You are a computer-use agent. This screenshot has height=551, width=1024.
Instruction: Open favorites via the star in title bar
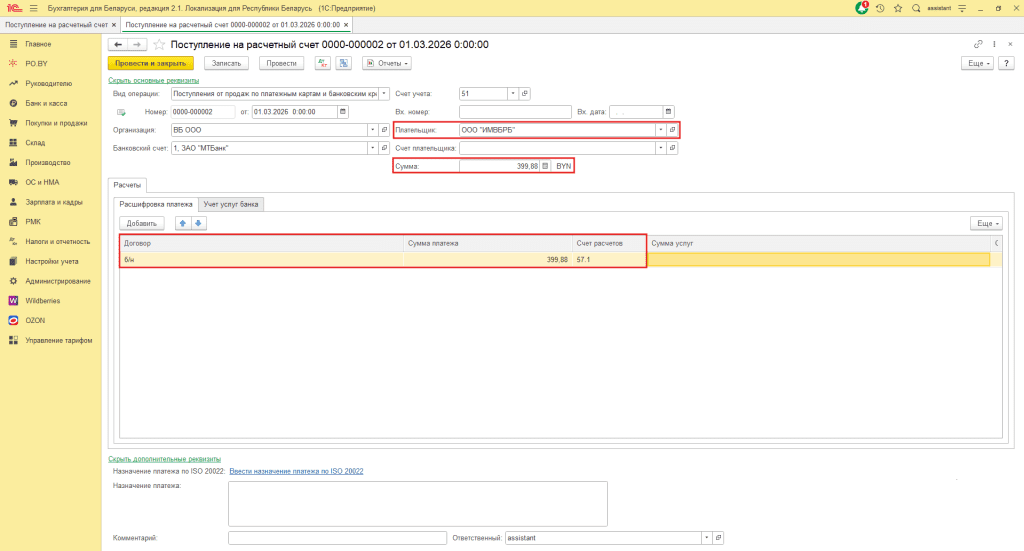[x=897, y=8]
